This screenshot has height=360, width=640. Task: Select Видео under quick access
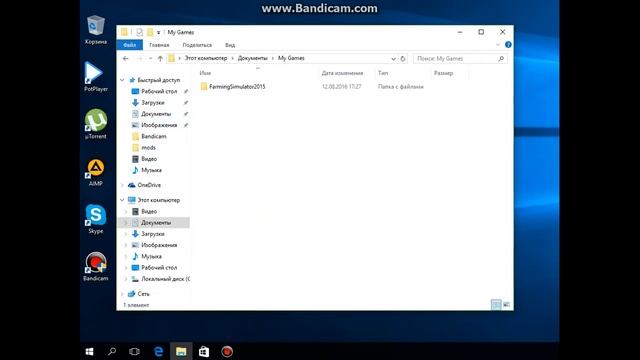(x=149, y=159)
